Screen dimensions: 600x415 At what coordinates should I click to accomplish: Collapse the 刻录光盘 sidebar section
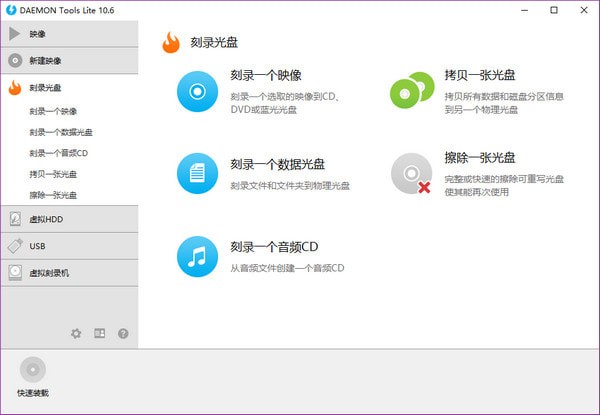coord(69,88)
